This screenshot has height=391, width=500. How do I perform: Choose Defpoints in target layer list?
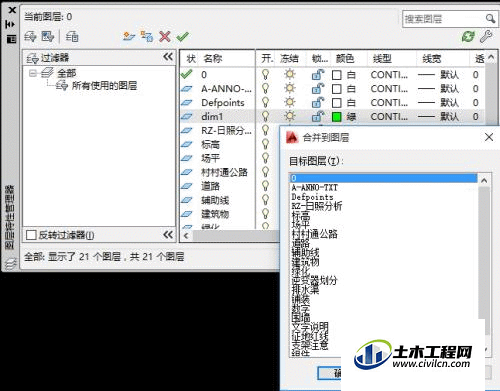pyautogui.click(x=312, y=197)
